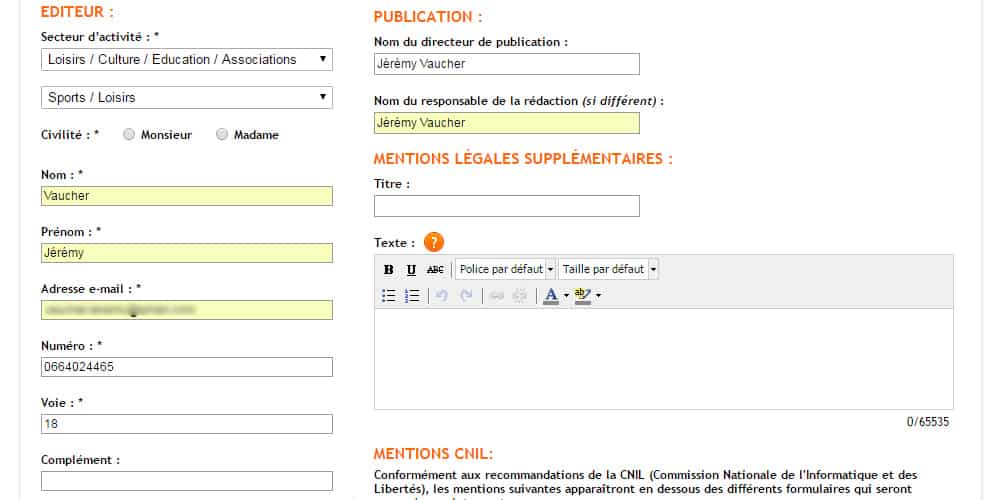
Task: Open the Sports / Loisirs sub-sector dropdown
Action: [187, 98]
